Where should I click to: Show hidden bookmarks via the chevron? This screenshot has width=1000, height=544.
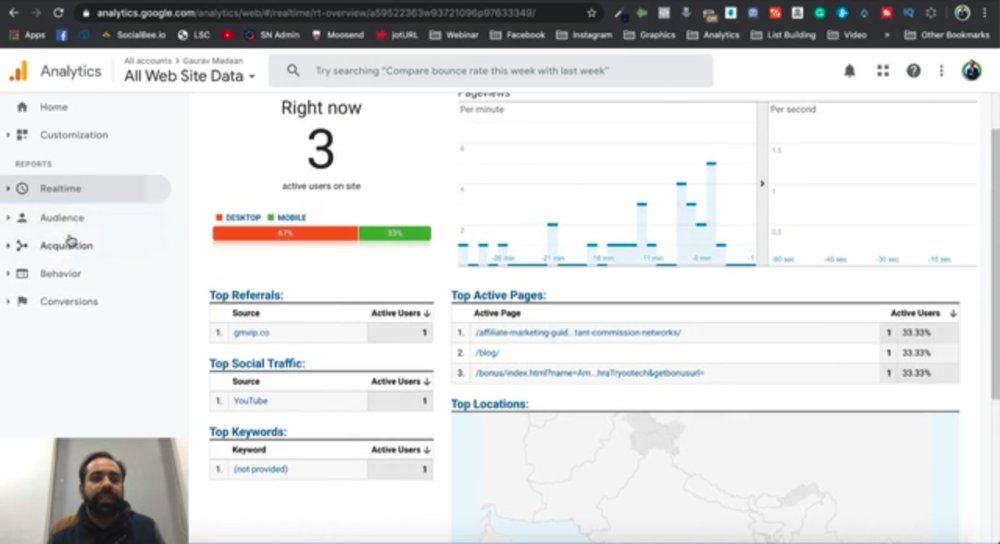(886, 35)
